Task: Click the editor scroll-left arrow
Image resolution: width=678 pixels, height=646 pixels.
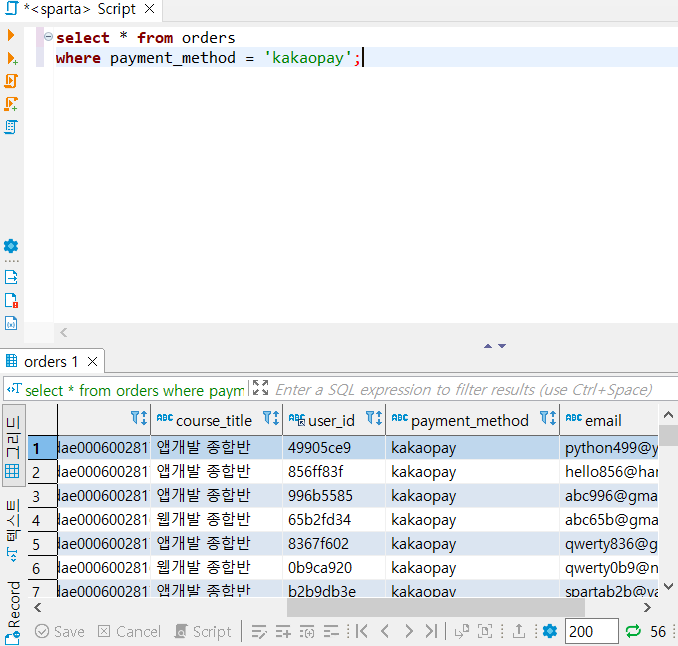Action: tap(64, 332)
